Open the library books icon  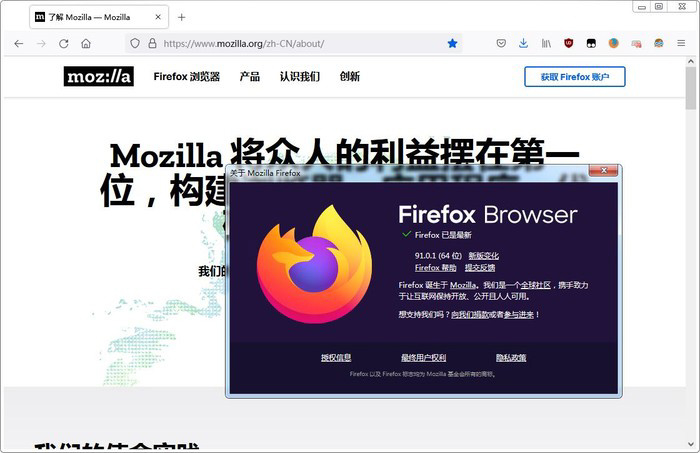(x=546, y=43)
